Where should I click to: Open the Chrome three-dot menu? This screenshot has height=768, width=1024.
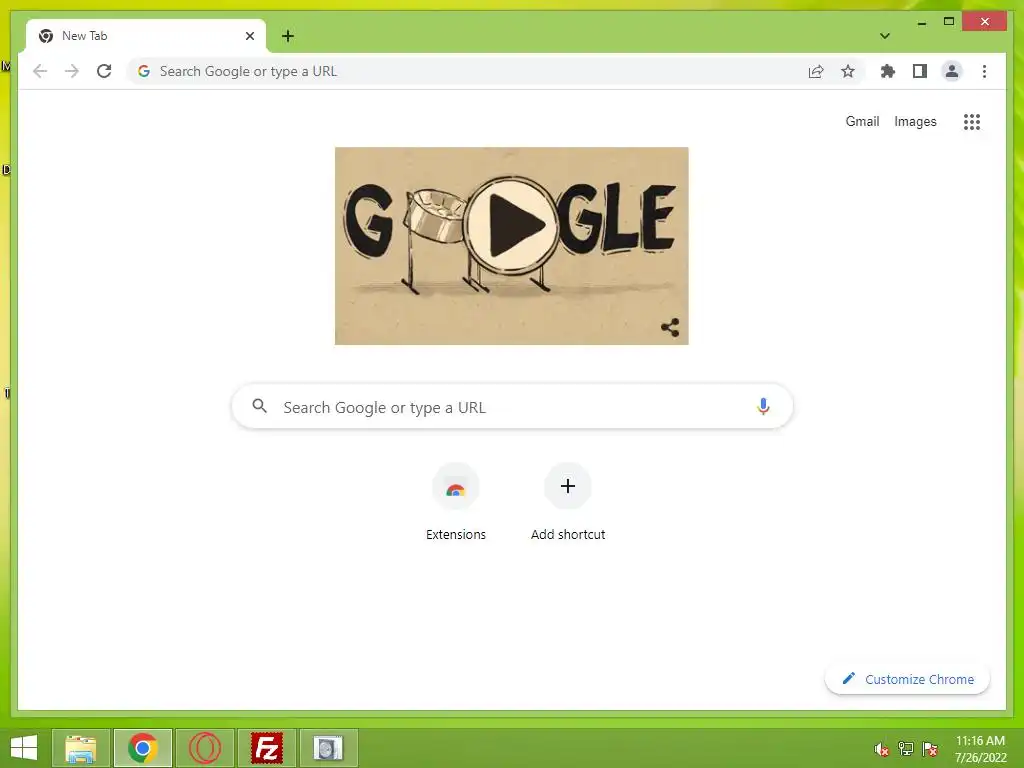tap(984, 71)
